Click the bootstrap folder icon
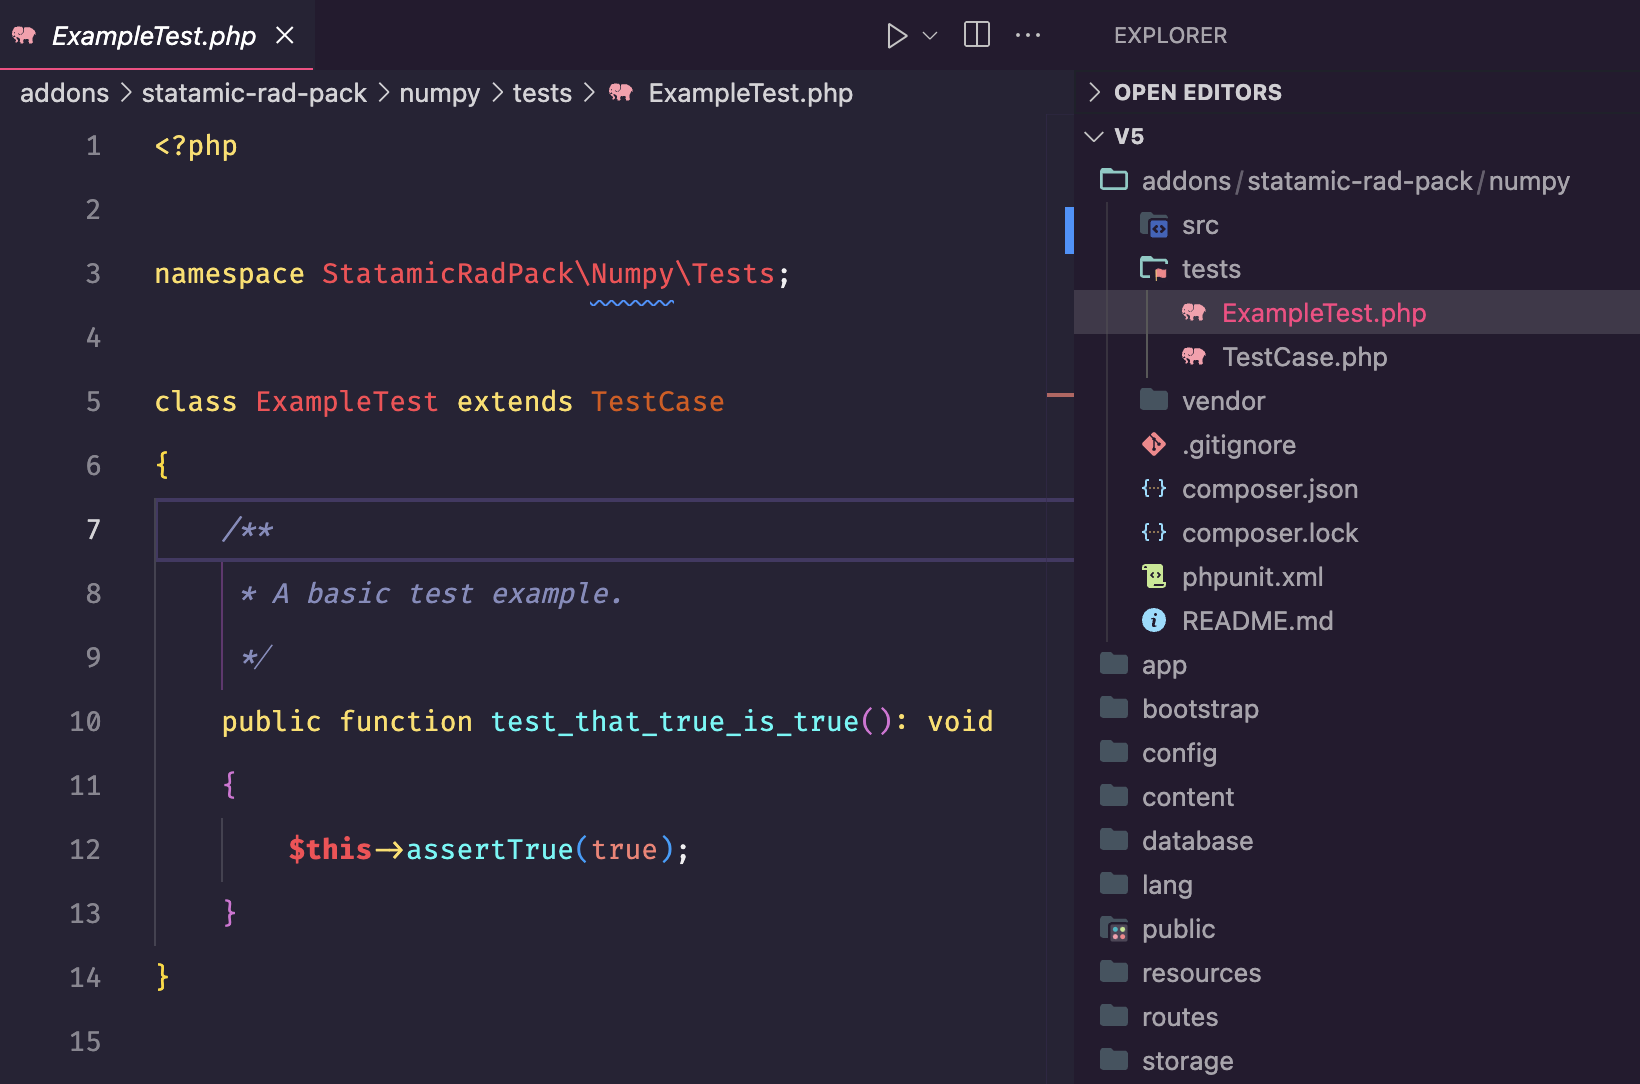Screen dimensions: 1640x1084 coord(1114,707)
